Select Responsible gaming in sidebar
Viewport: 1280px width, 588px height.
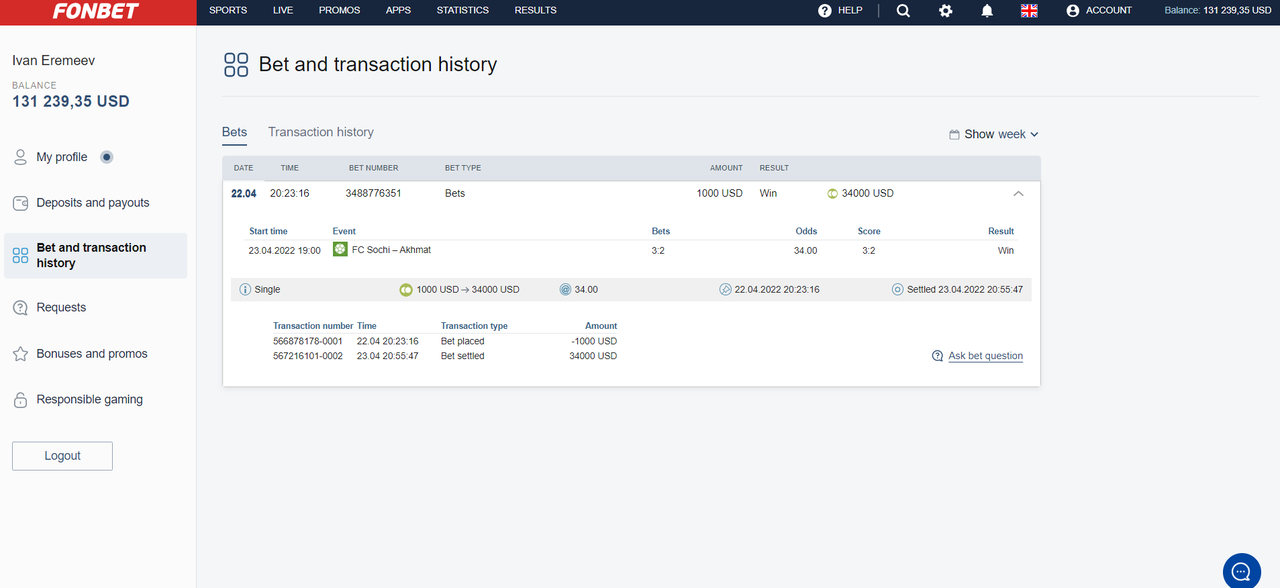tap(89, 400)
